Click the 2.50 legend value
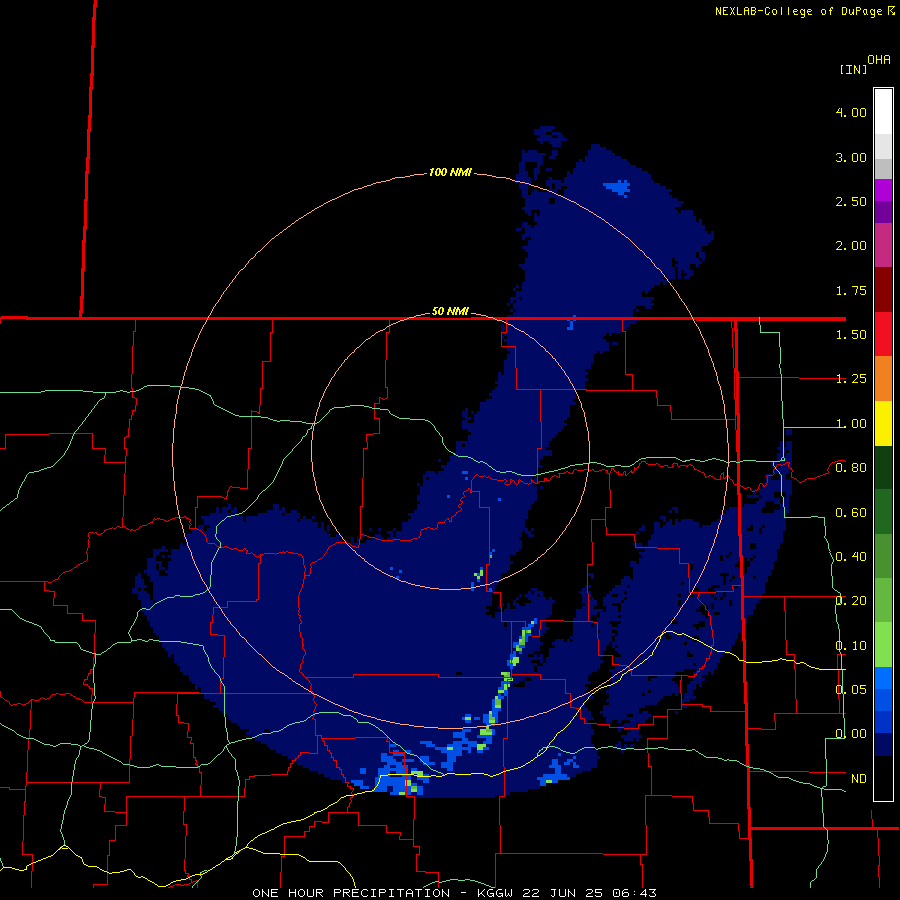Screen dimensions: 900x900 (851, 201)
